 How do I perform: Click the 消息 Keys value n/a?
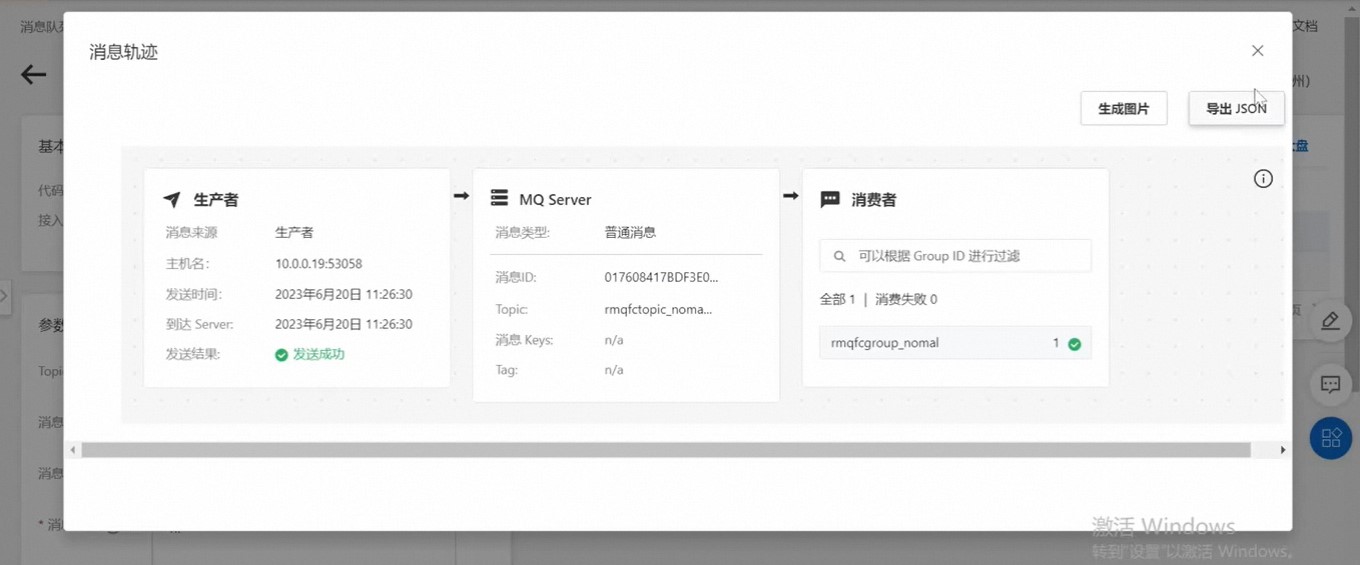tap(614, 340)
